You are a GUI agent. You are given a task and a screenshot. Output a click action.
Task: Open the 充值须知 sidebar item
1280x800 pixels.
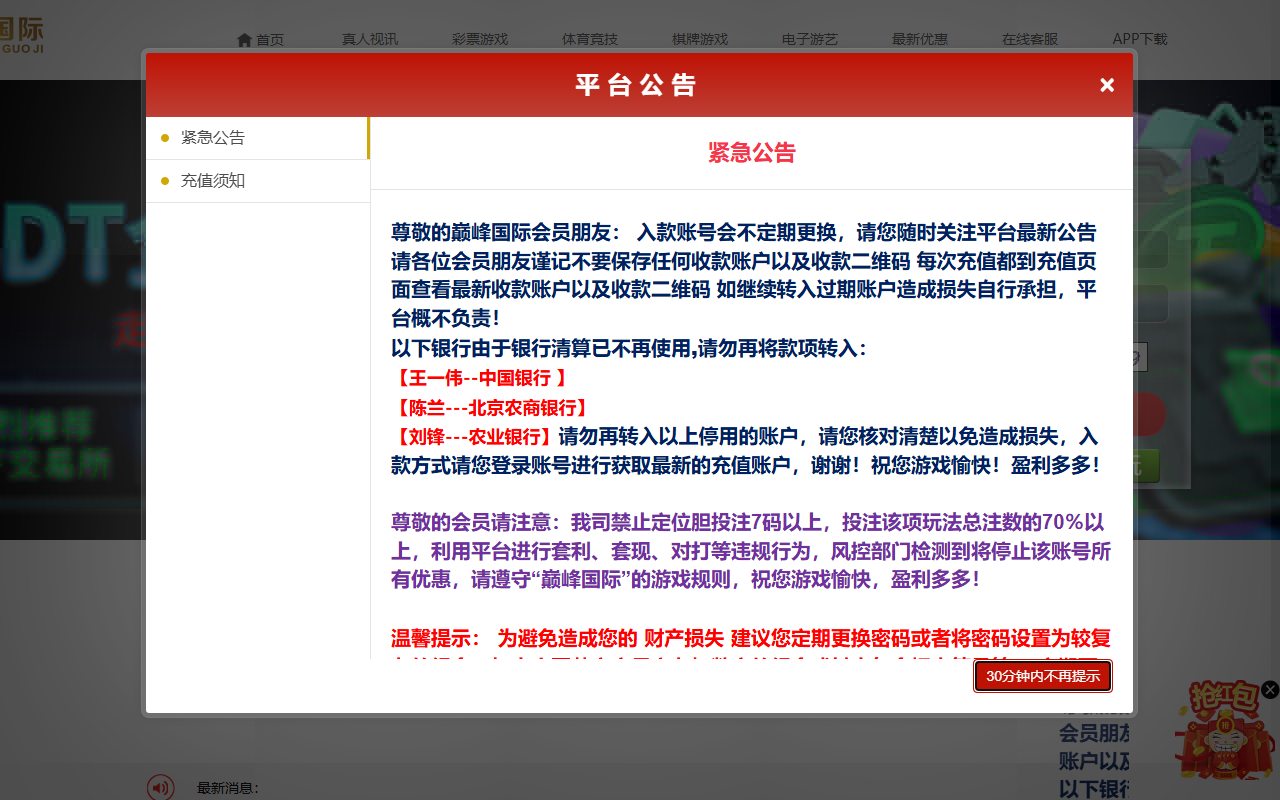coord(258,181)
